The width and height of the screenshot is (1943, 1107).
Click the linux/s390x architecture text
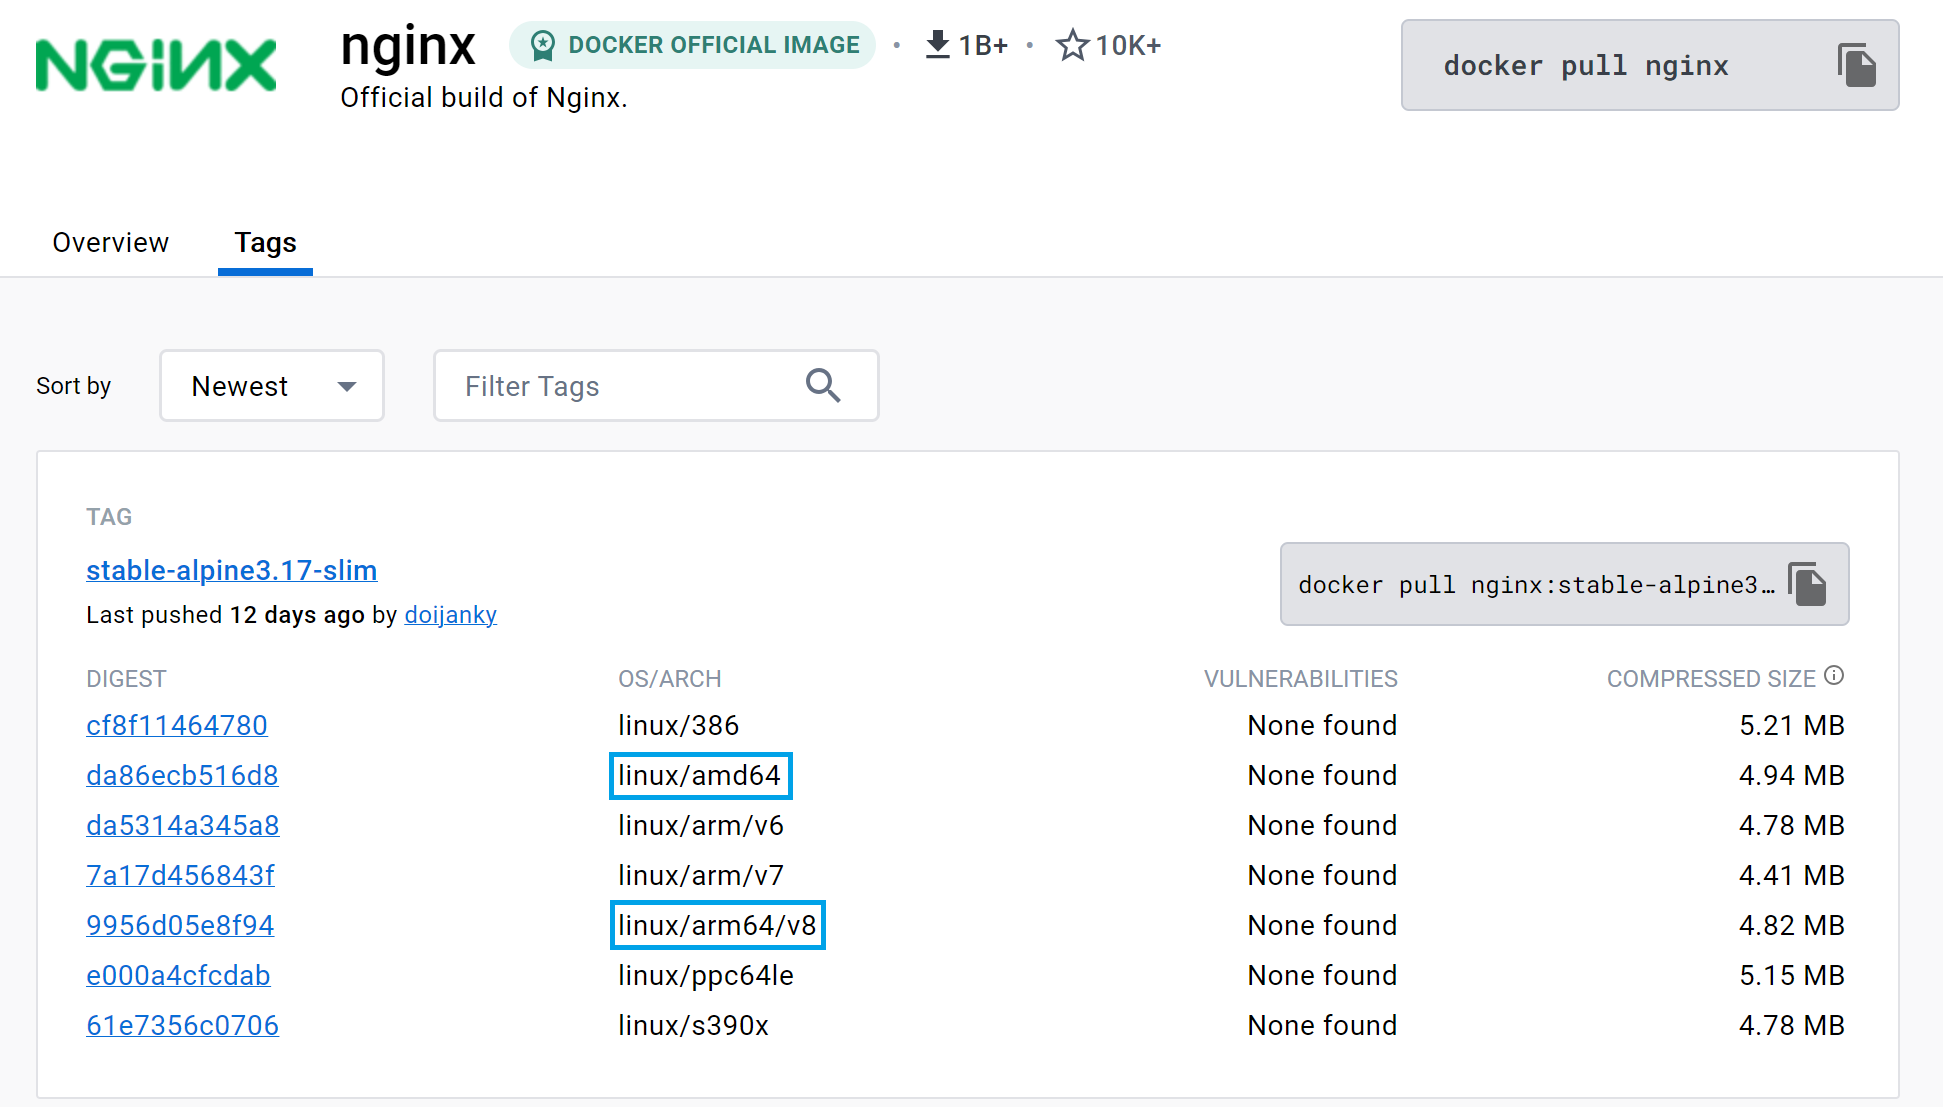tap(694, 1025)
